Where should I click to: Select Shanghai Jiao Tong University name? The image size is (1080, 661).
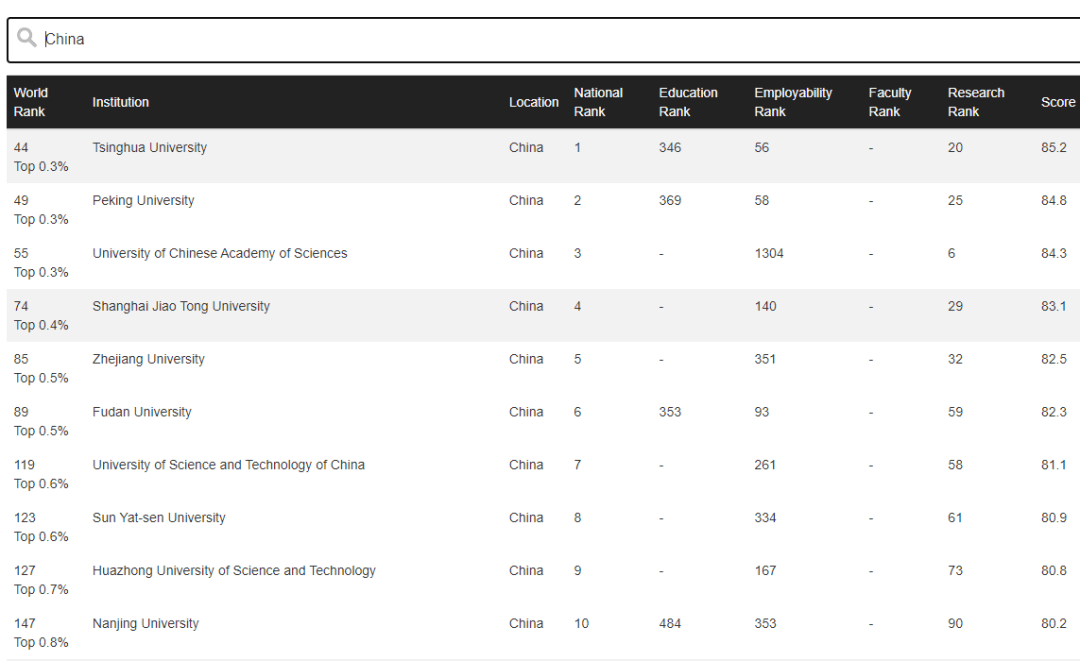[x=181, y=306]
